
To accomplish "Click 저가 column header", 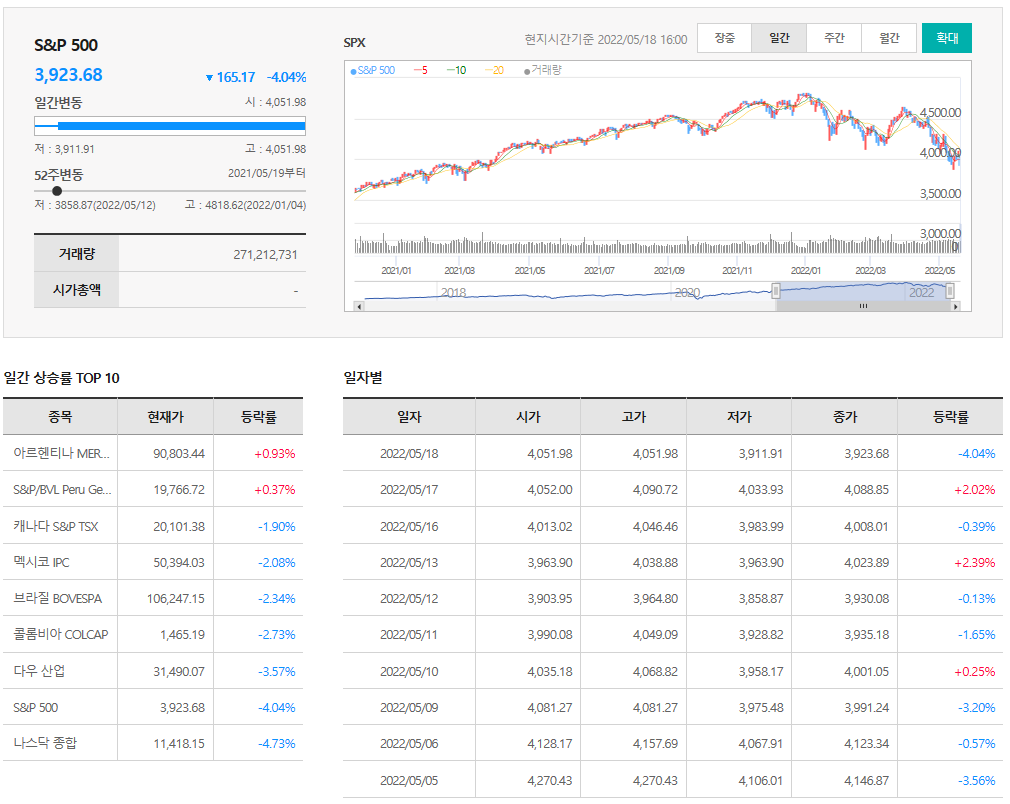I will click(x=739, y=417).
